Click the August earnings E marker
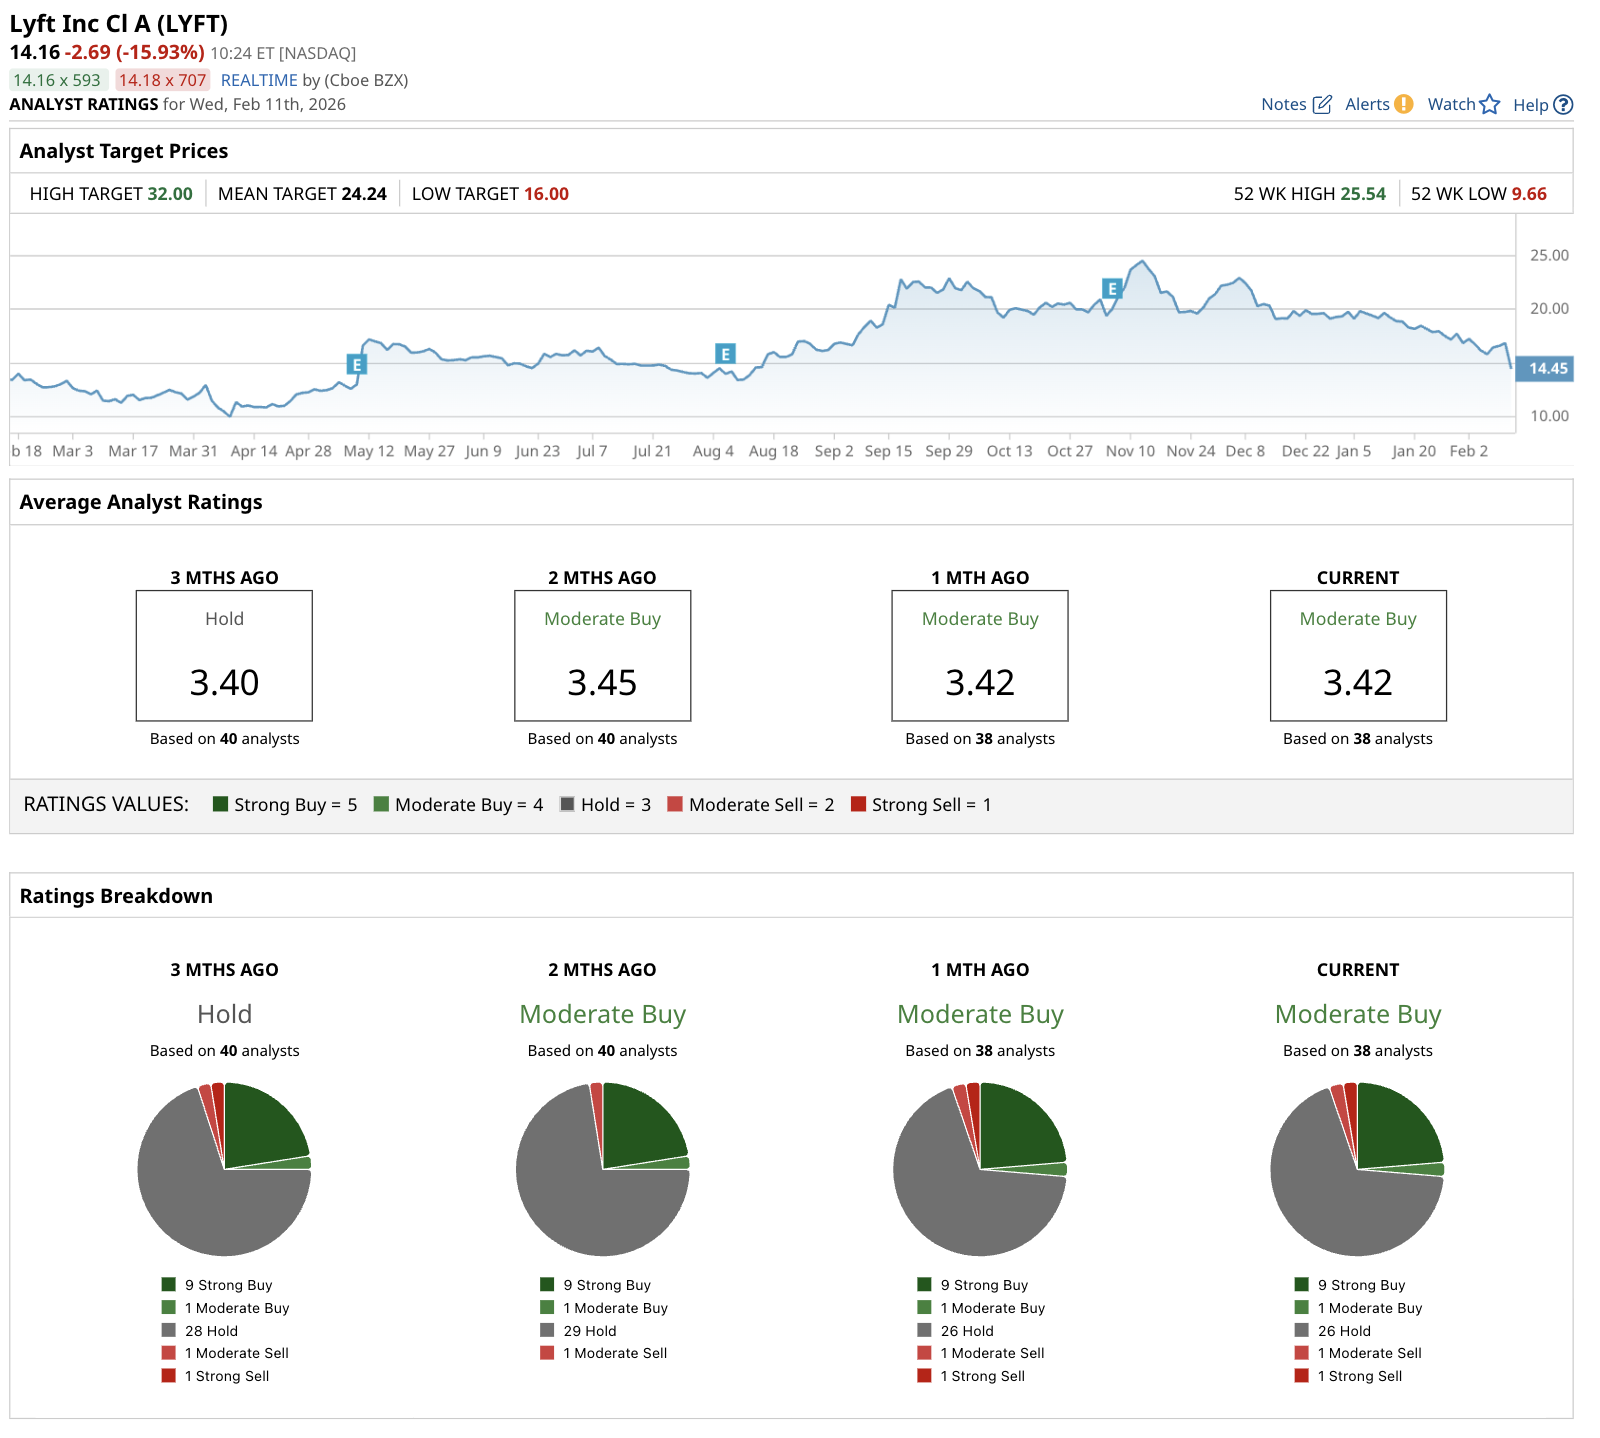This screenshot has width=1600, height=1438. [x=726, y=353]
